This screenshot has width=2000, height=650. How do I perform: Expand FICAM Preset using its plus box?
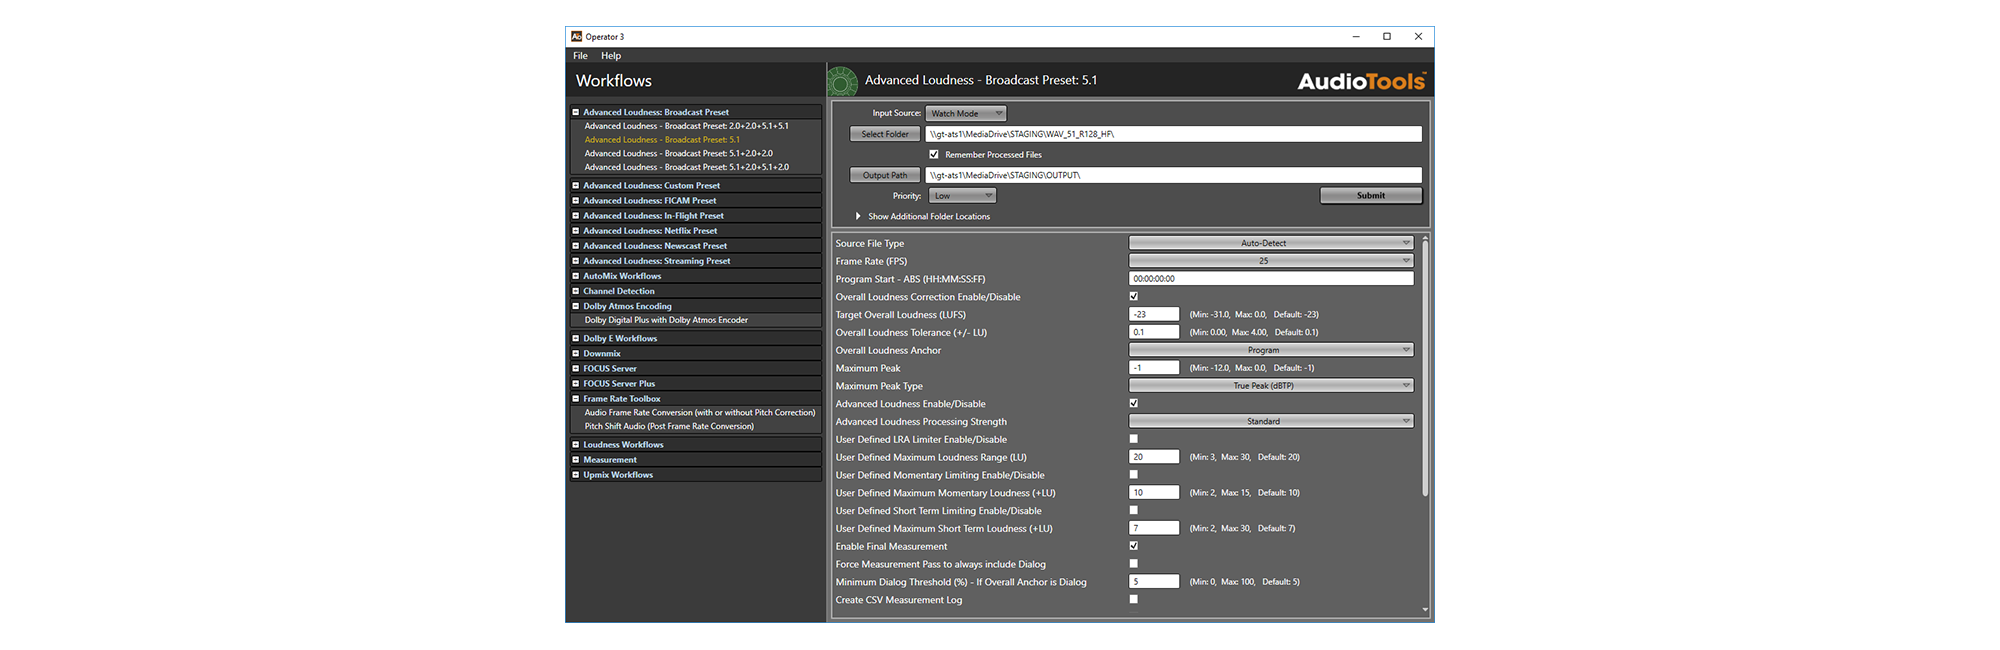click(576, 200)
